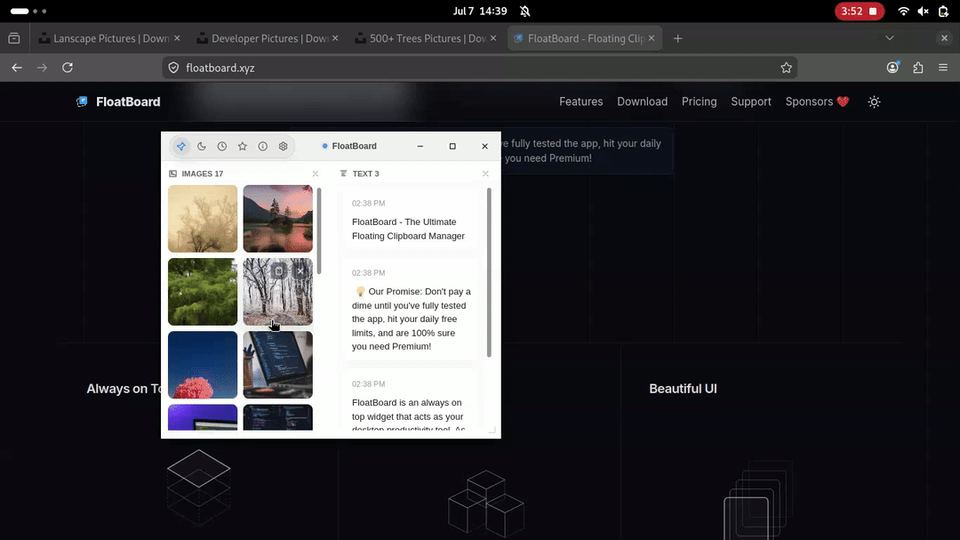This screenshot has height=540, width=960.
Task: Open the Features nav link
Action: coord(581,102)
